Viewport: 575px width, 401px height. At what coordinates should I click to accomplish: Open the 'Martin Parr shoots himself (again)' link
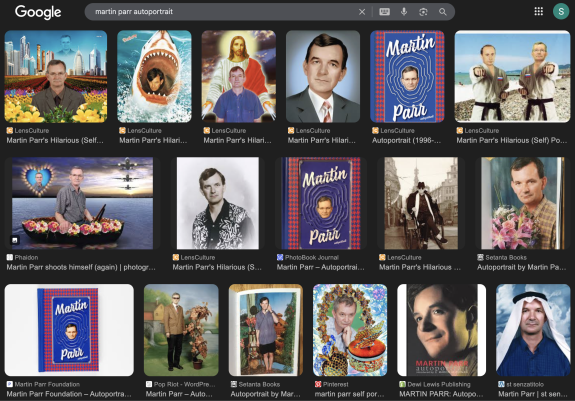point(81,267)
